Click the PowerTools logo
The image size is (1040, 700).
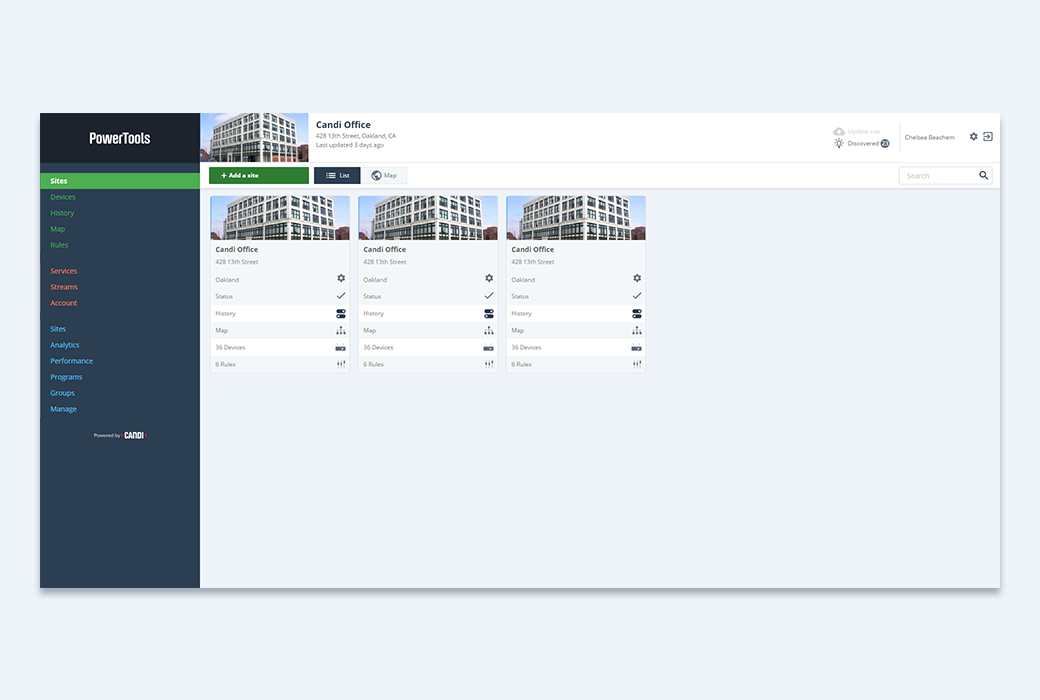point(120,138)
